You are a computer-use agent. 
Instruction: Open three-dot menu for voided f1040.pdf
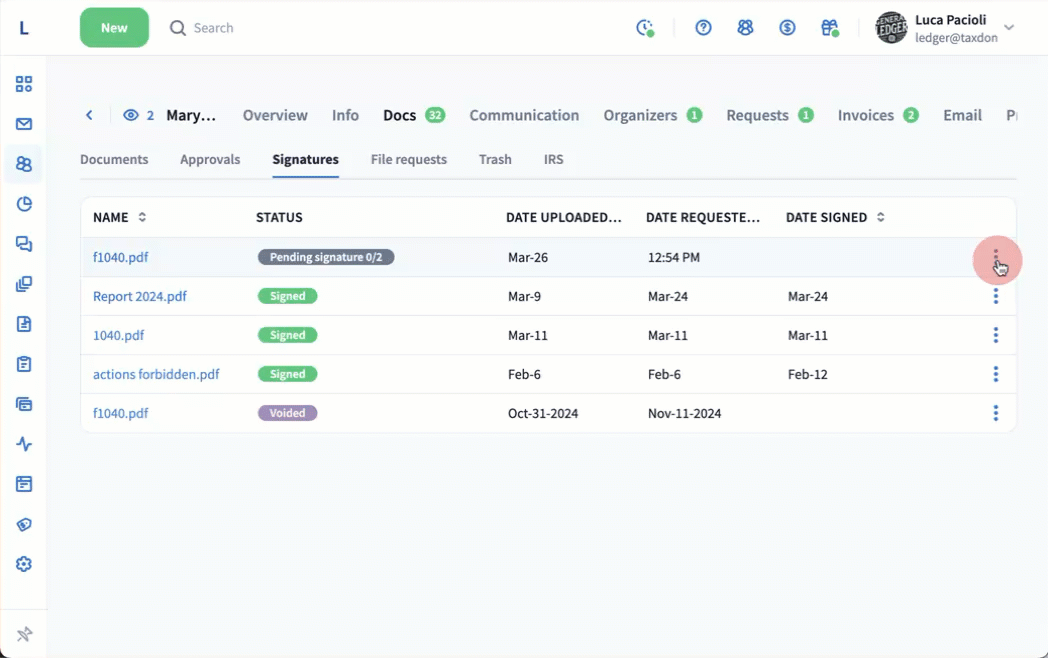995,413
